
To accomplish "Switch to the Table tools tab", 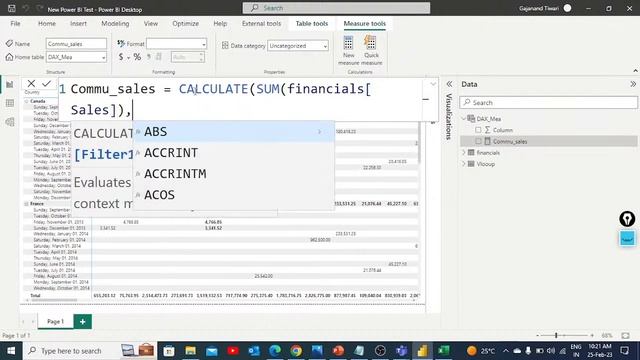I will [312, 24].
